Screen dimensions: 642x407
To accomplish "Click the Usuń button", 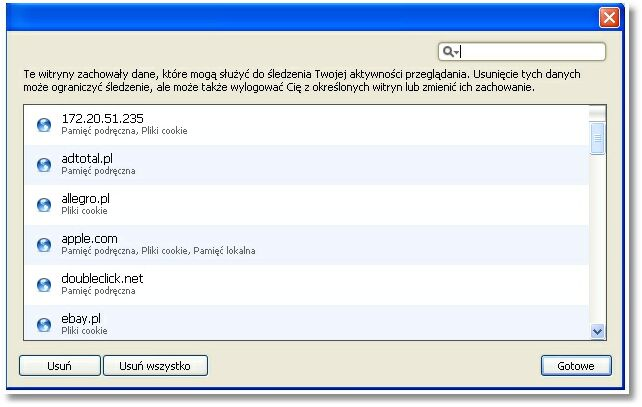I will click(x=59, y=366).
